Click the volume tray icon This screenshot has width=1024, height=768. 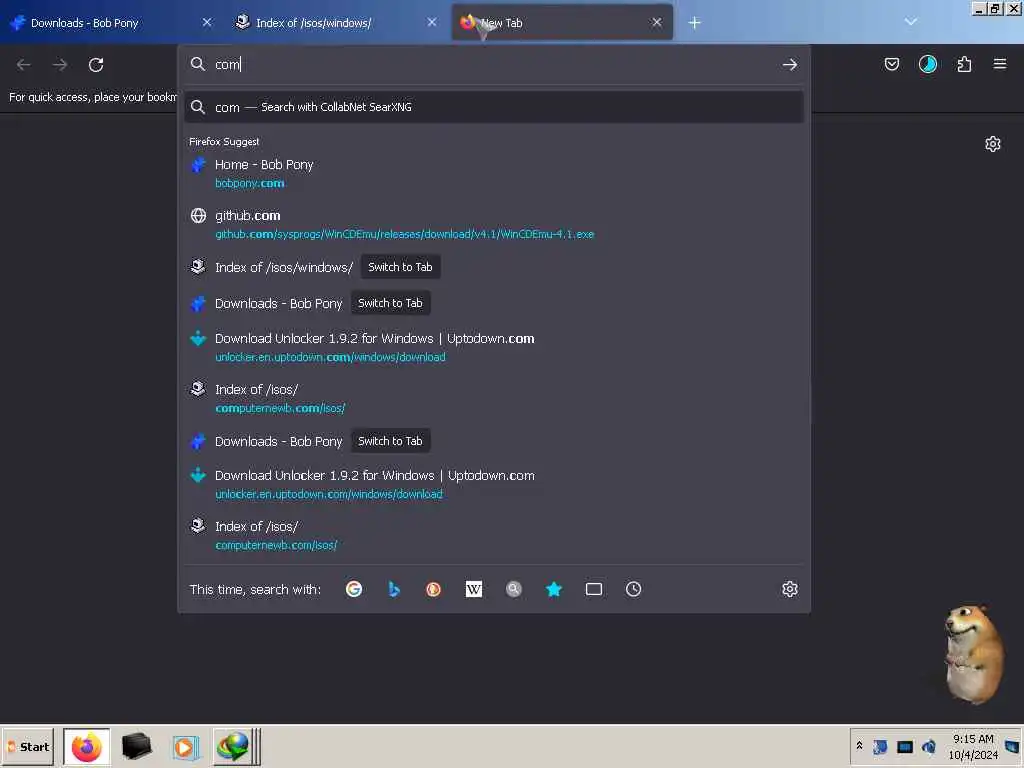click(x=929, y=746)
